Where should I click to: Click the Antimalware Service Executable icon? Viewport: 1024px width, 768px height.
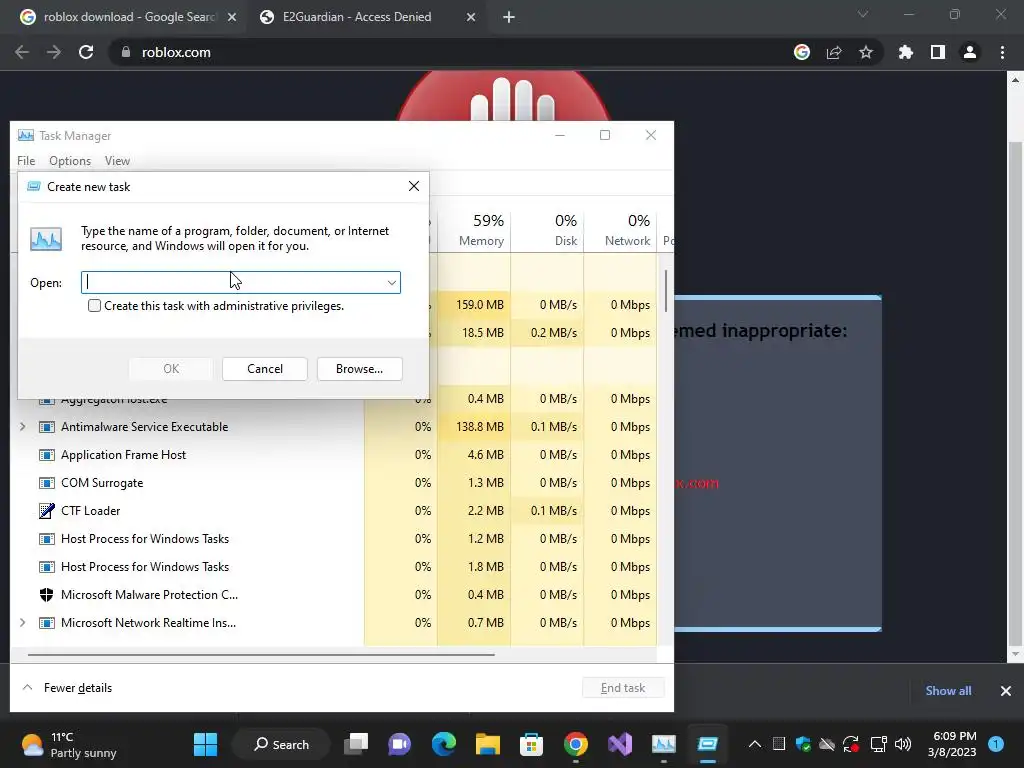pos(46,426)
